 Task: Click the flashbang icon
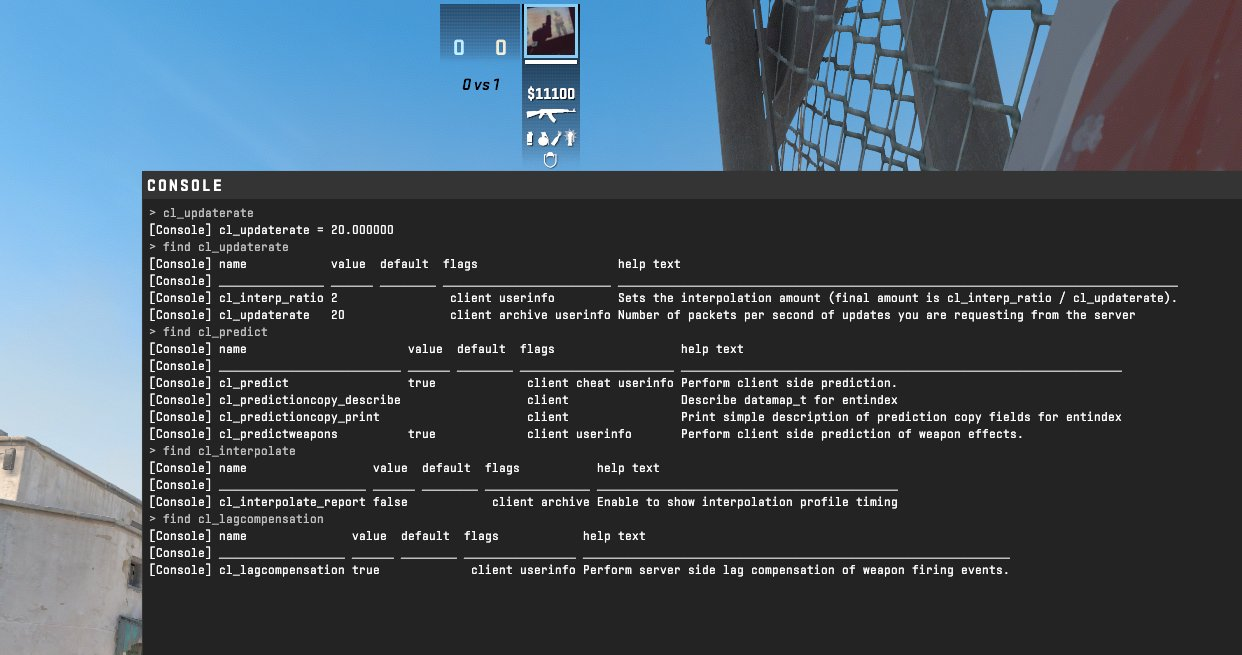click(x=570, y=138)
